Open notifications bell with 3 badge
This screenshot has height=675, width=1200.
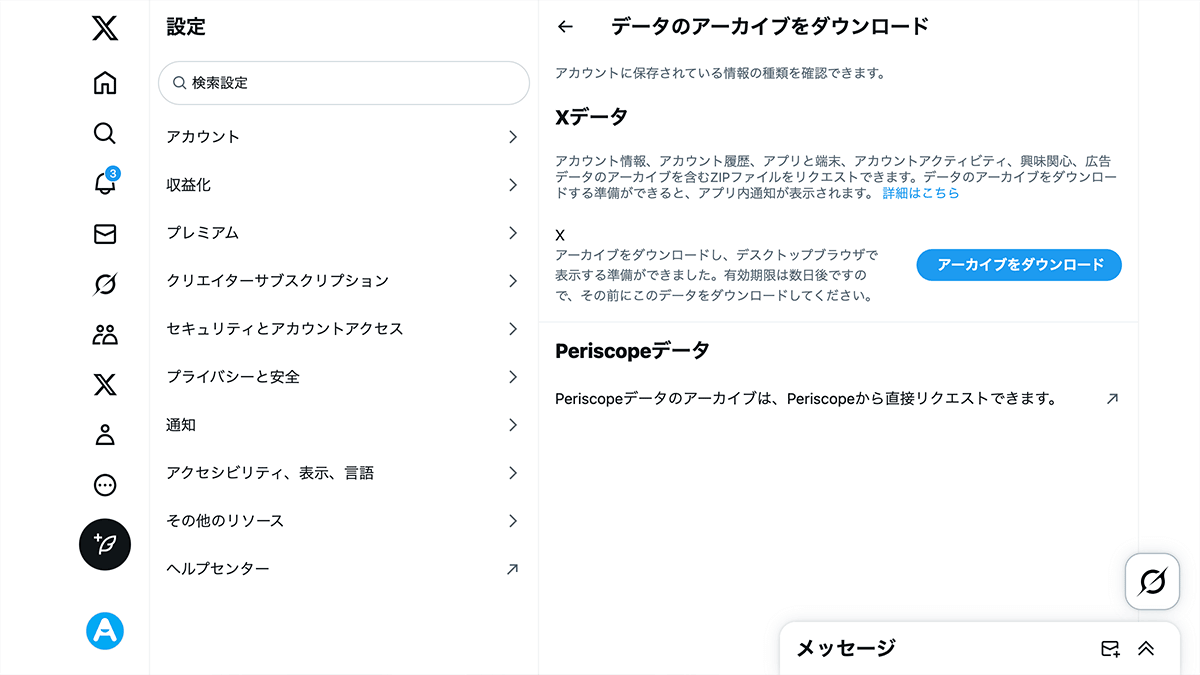(105, 182)
